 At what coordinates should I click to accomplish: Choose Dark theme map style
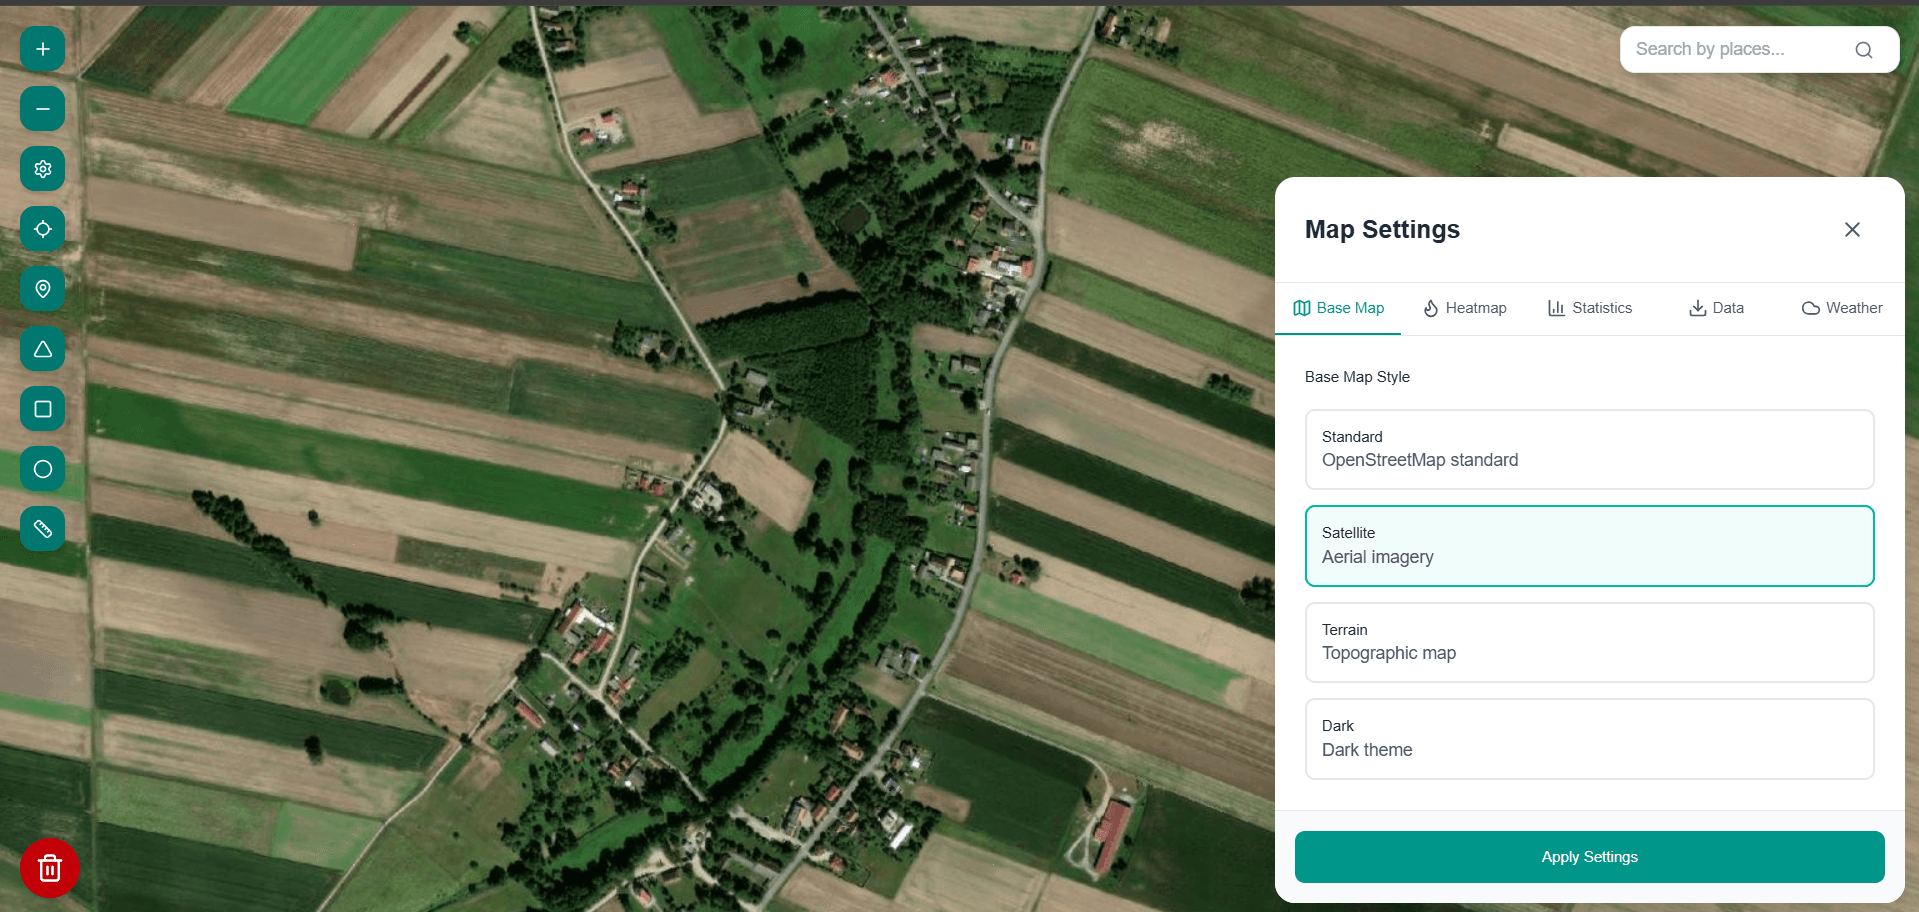click(x=1590, y=739)
